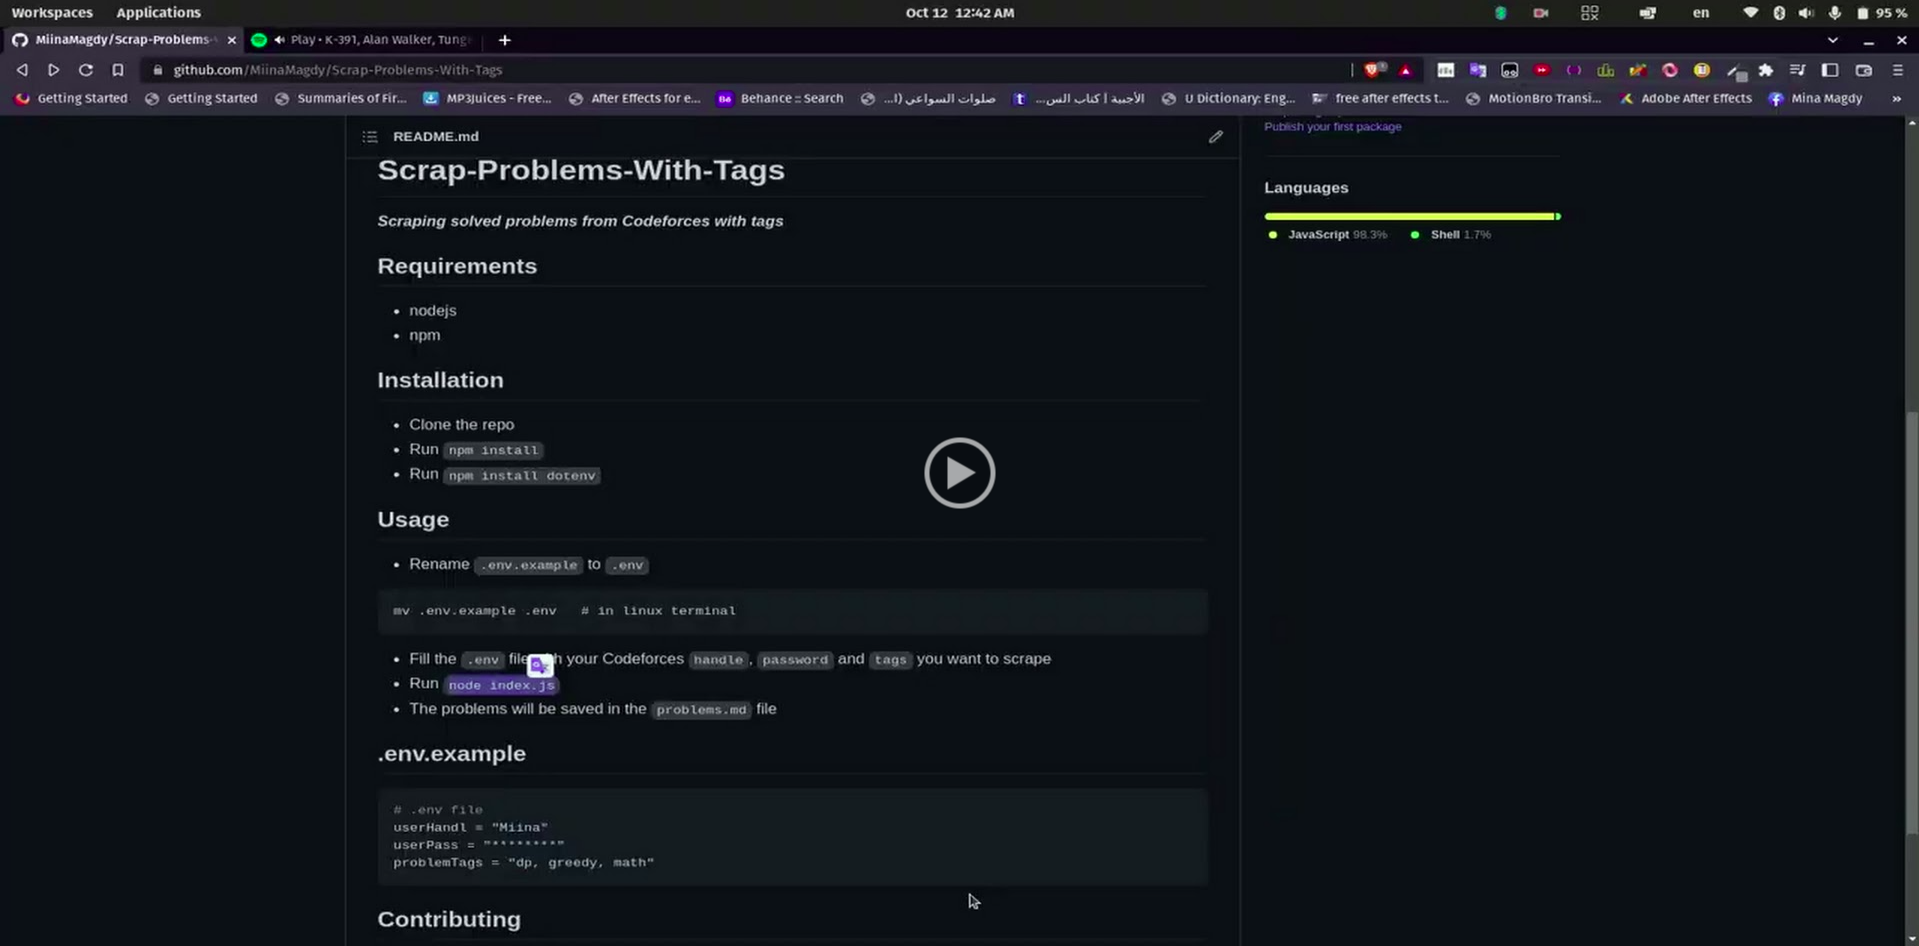Open the green bar chart extension icon
This screenshot has width=1919, height=946.
(1606, 70)
